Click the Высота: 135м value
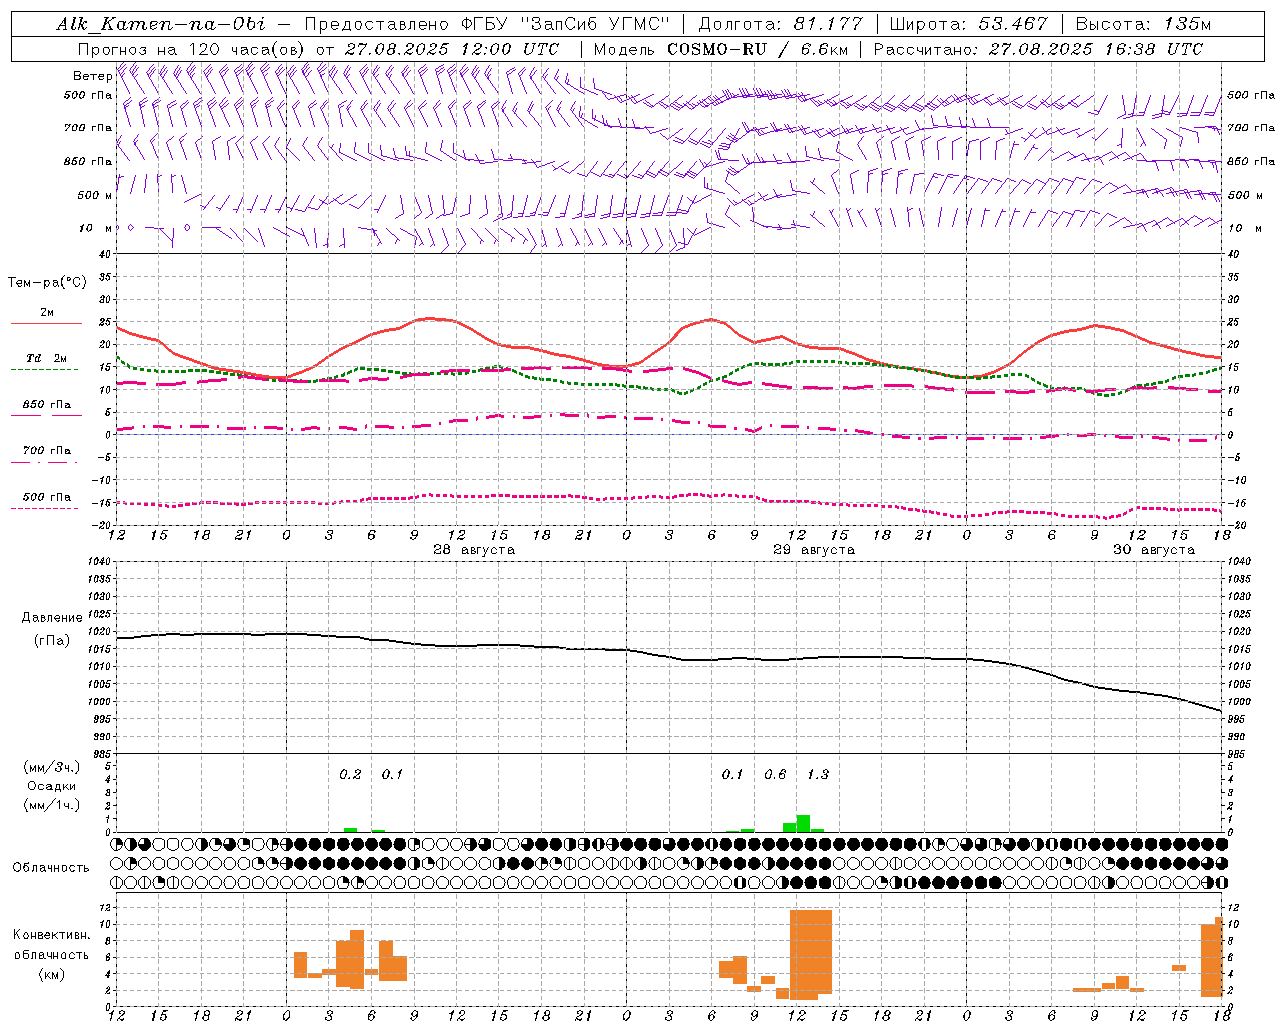The width and height of the screenshot is (1280, 1024). [x=1142, y=24]
